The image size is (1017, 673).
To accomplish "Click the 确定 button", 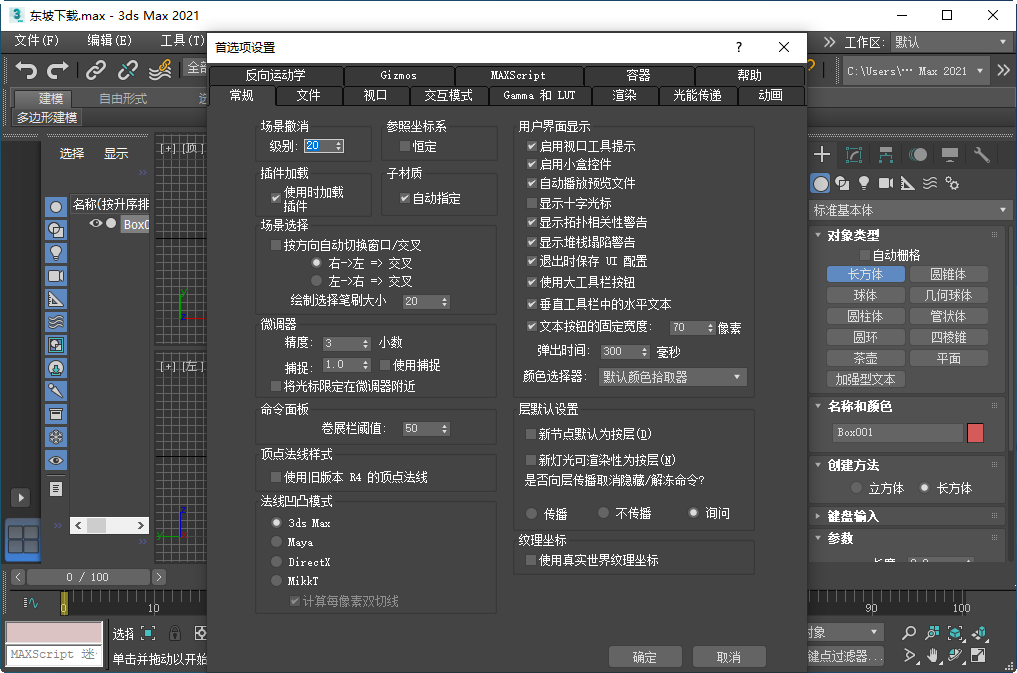I will 644,657.
